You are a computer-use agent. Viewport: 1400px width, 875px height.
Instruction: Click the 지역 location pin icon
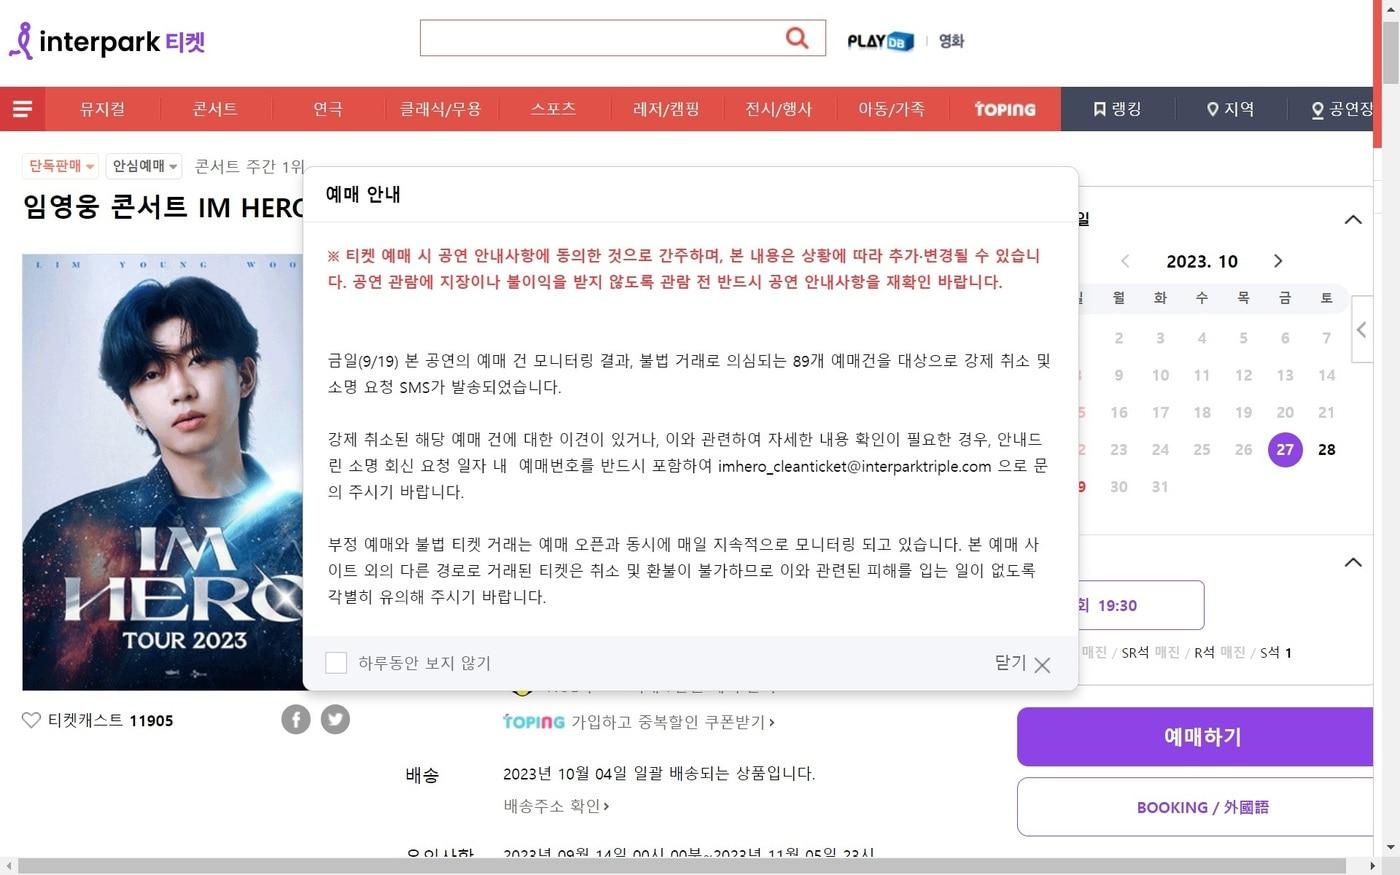(1213, 109)
